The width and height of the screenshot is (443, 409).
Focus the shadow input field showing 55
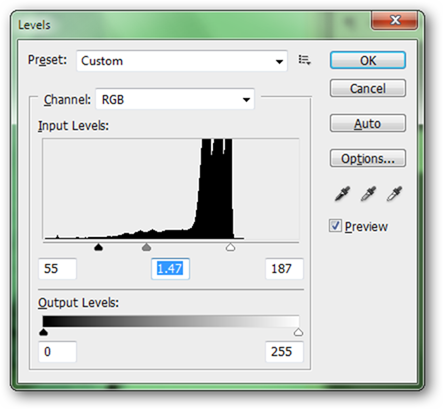pyautogui.click(x=57, y=269)
